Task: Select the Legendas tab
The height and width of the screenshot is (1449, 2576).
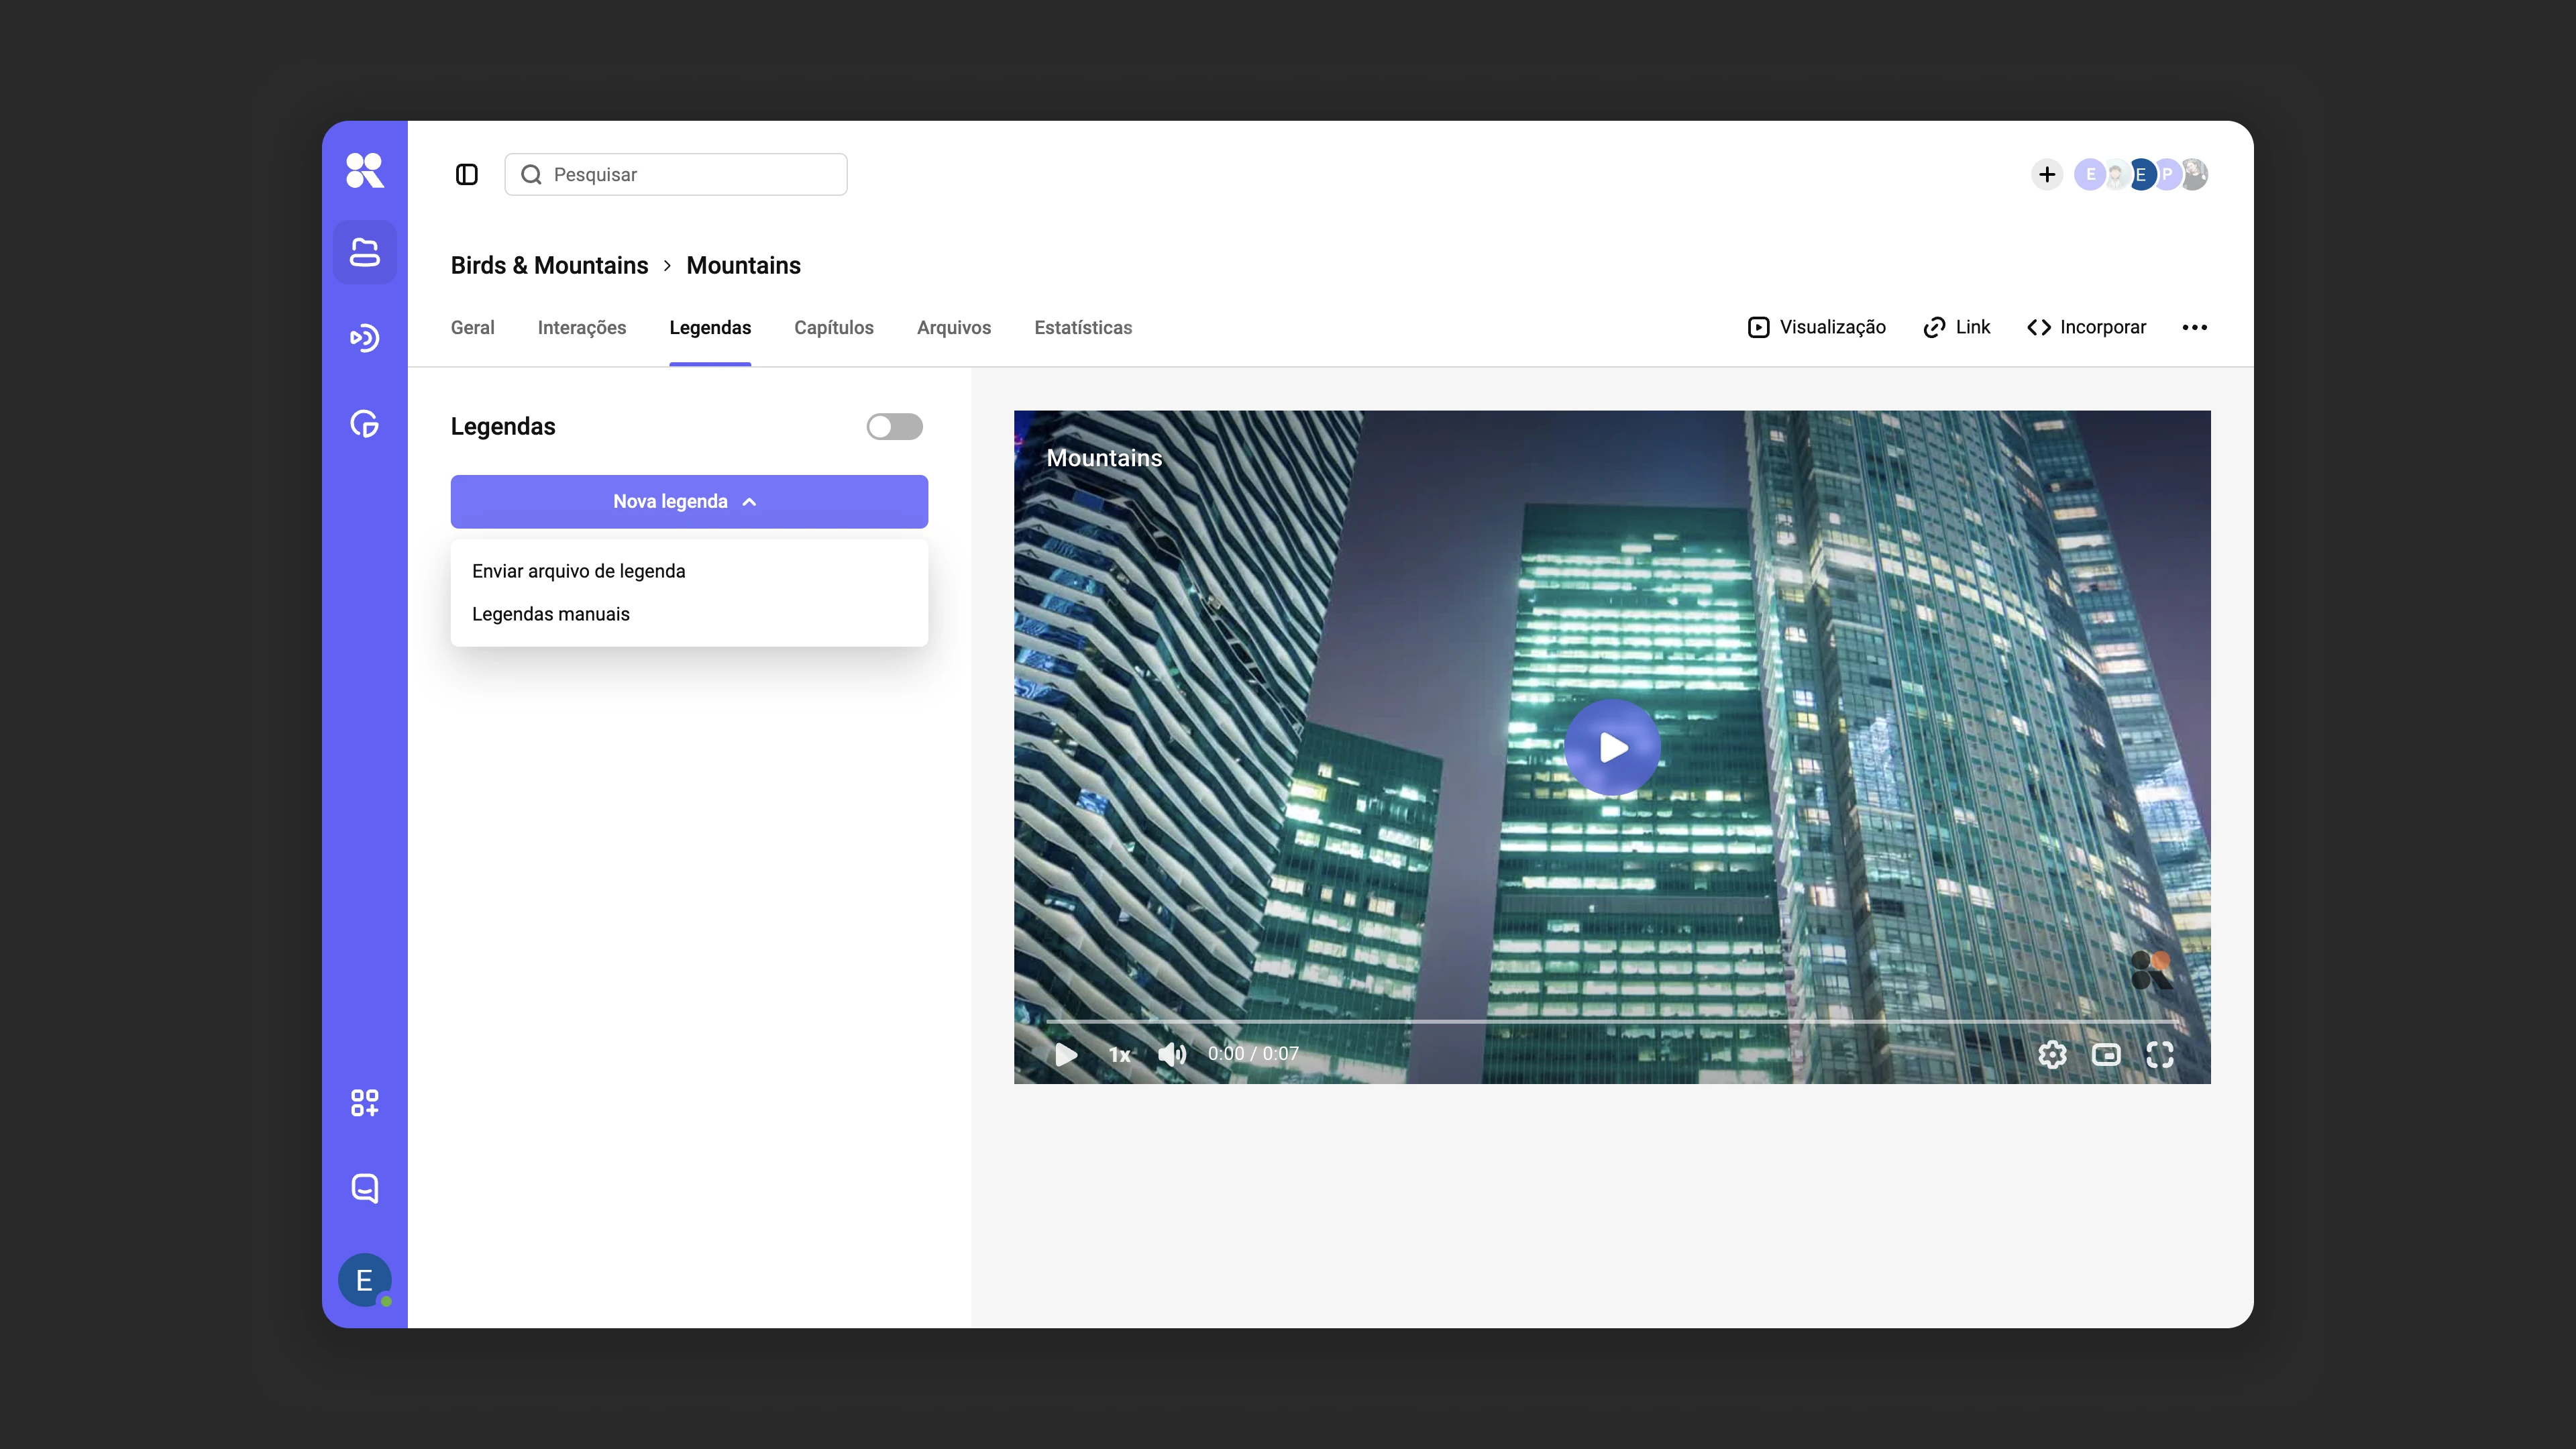Action: 710,328
